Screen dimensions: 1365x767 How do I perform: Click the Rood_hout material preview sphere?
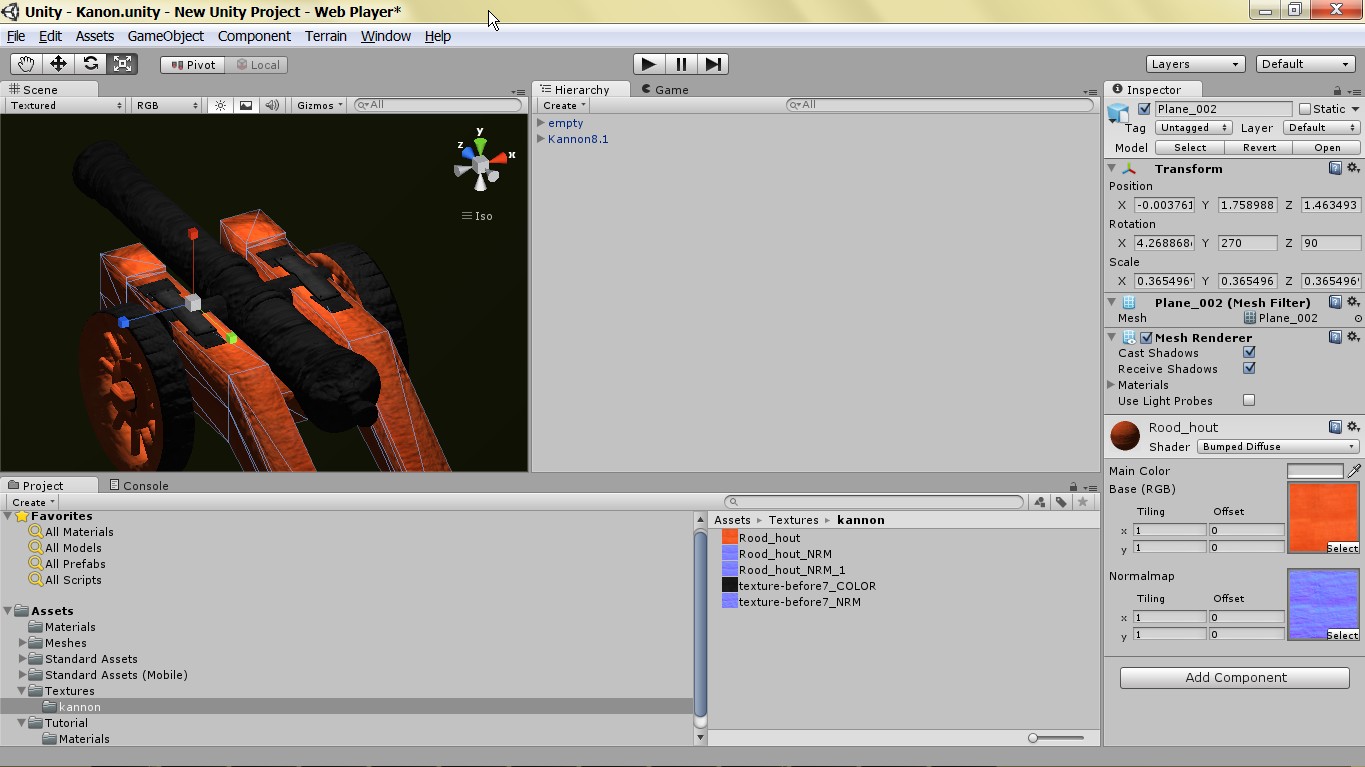pyautogui.click(x=1125, y=437)
